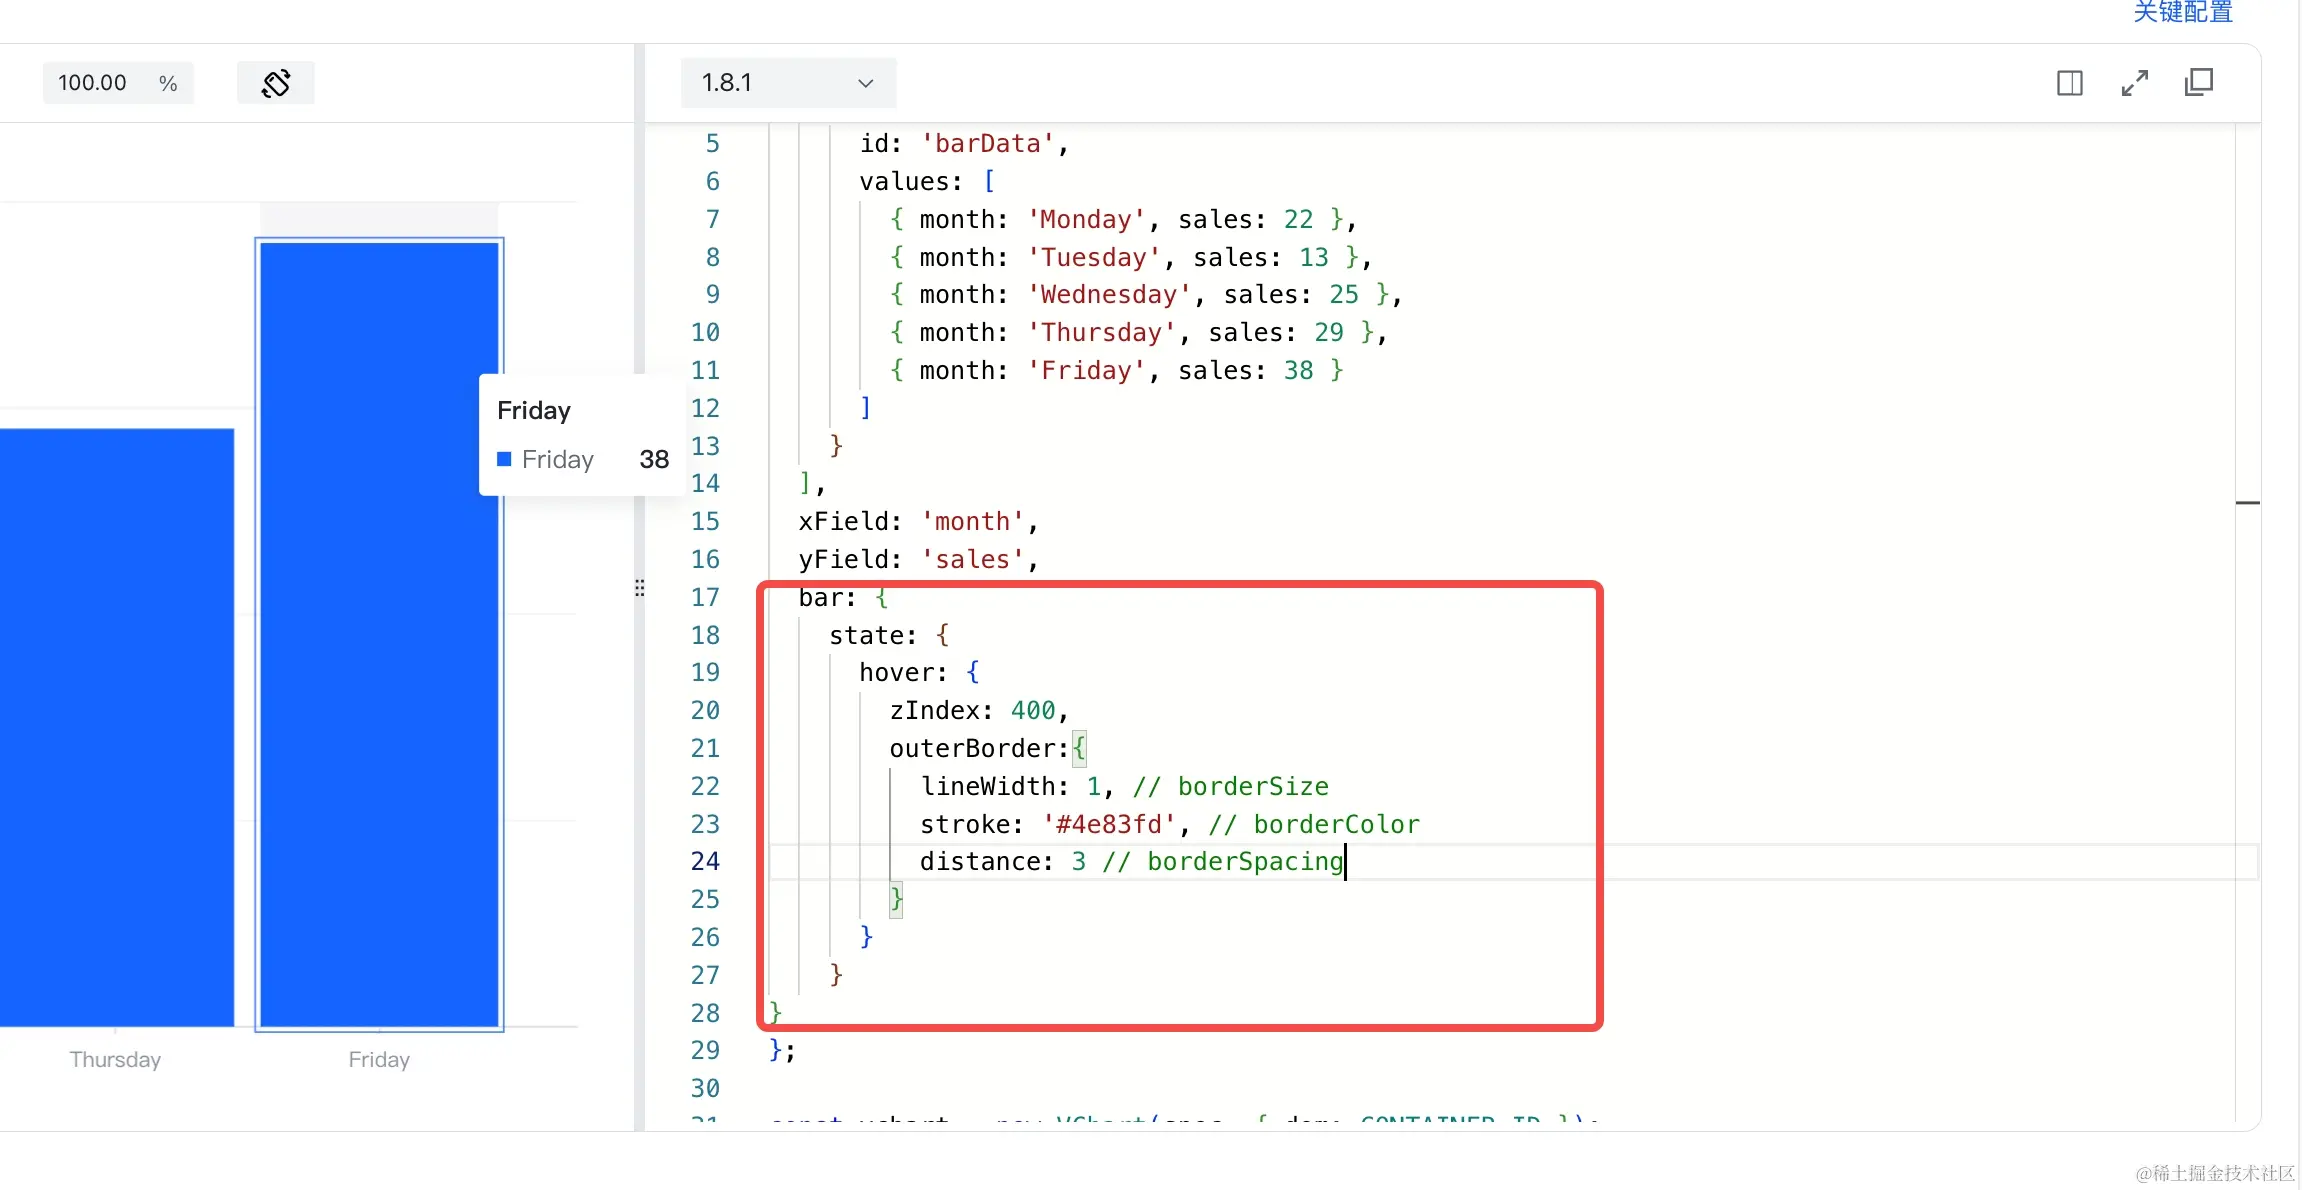
Task: Click the Thursday bar in chart
Action: coord(116,727)
